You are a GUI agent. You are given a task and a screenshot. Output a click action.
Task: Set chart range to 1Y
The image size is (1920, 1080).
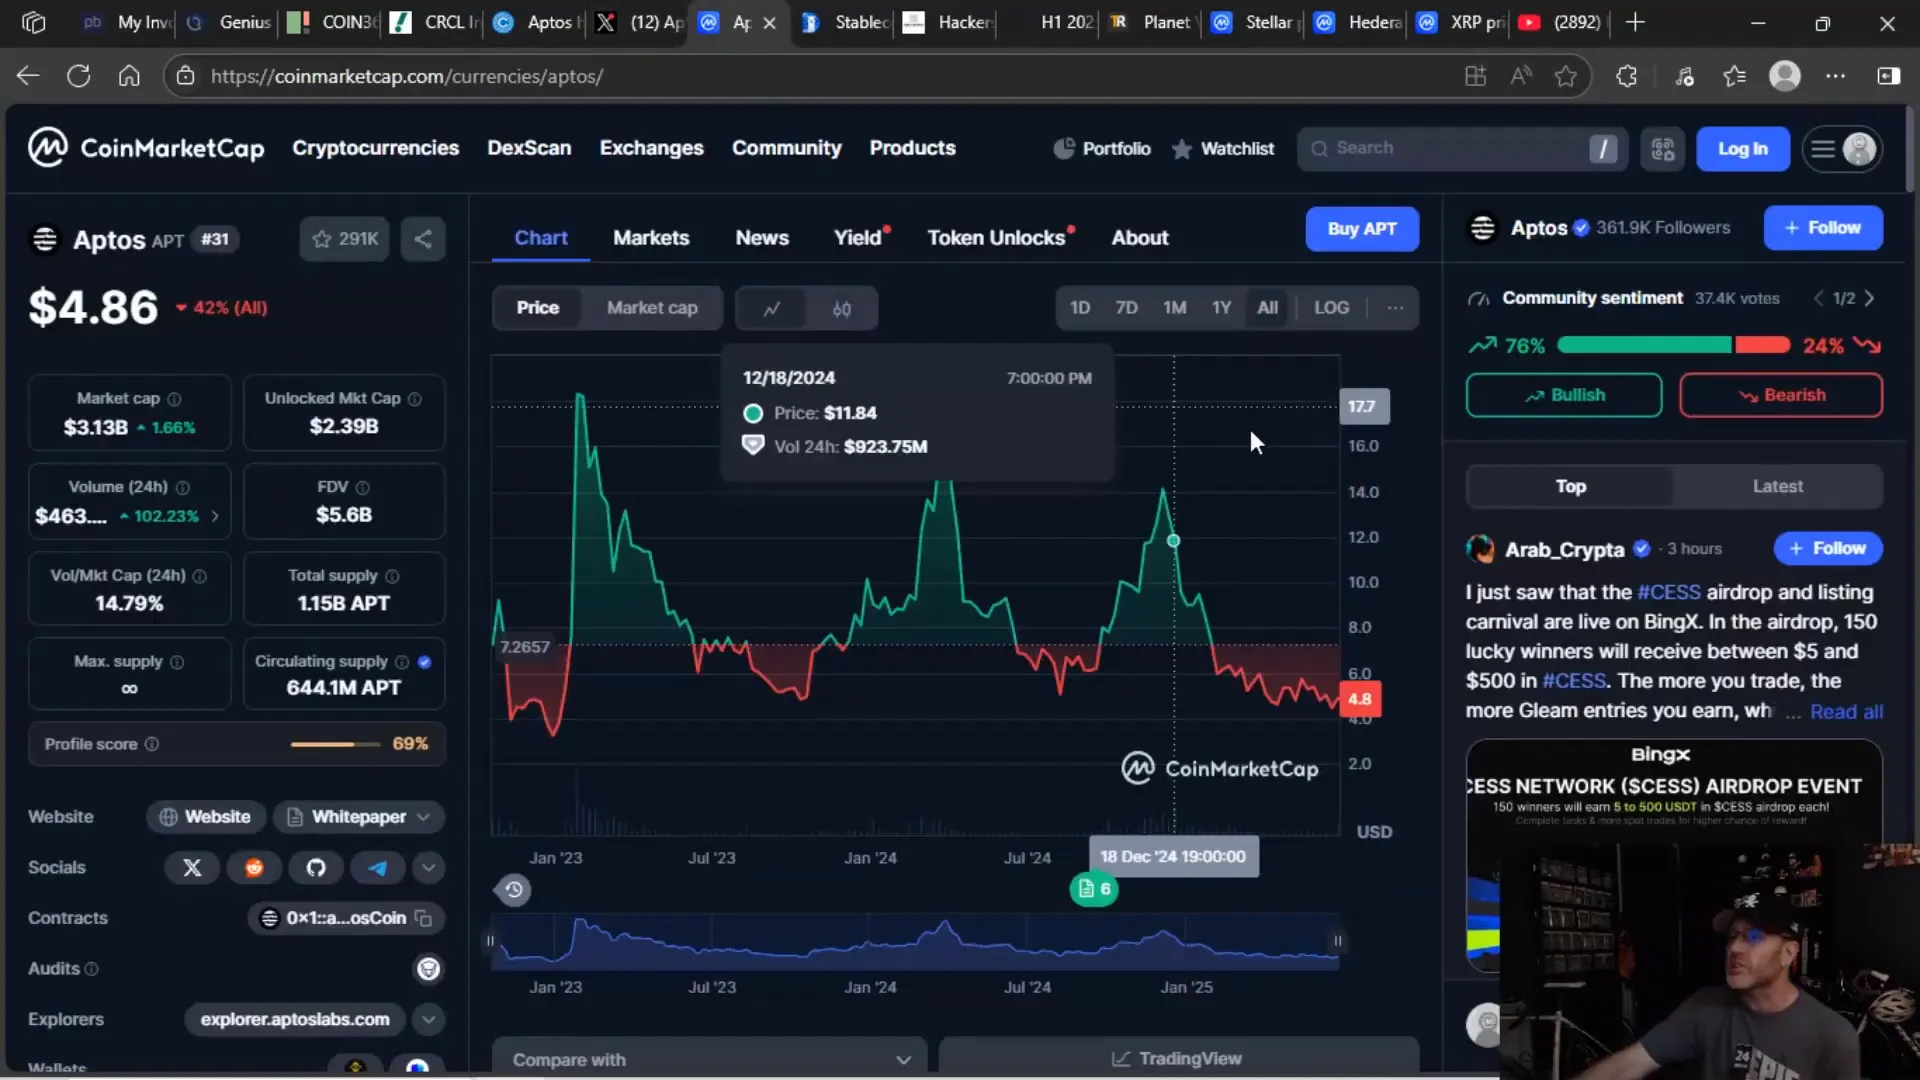tap(1221, 308)
